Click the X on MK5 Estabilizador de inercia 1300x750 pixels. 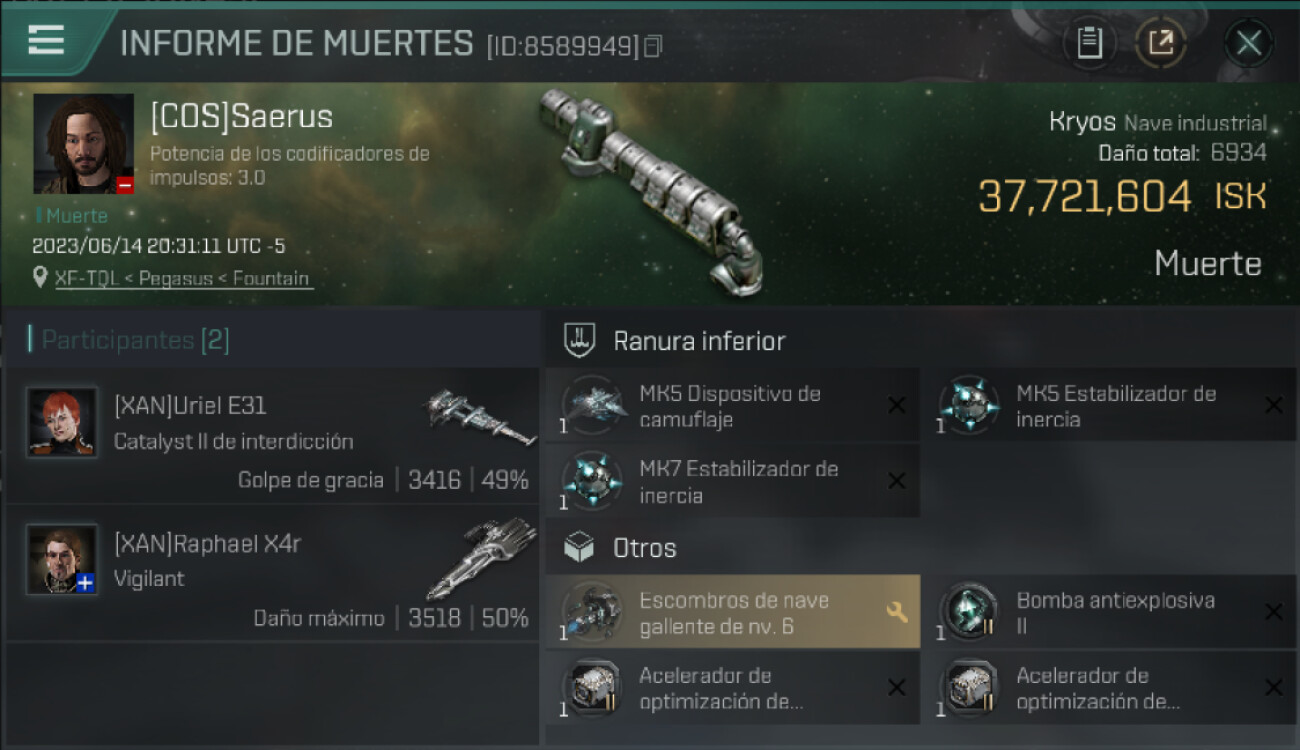(x=1273, y=405)
